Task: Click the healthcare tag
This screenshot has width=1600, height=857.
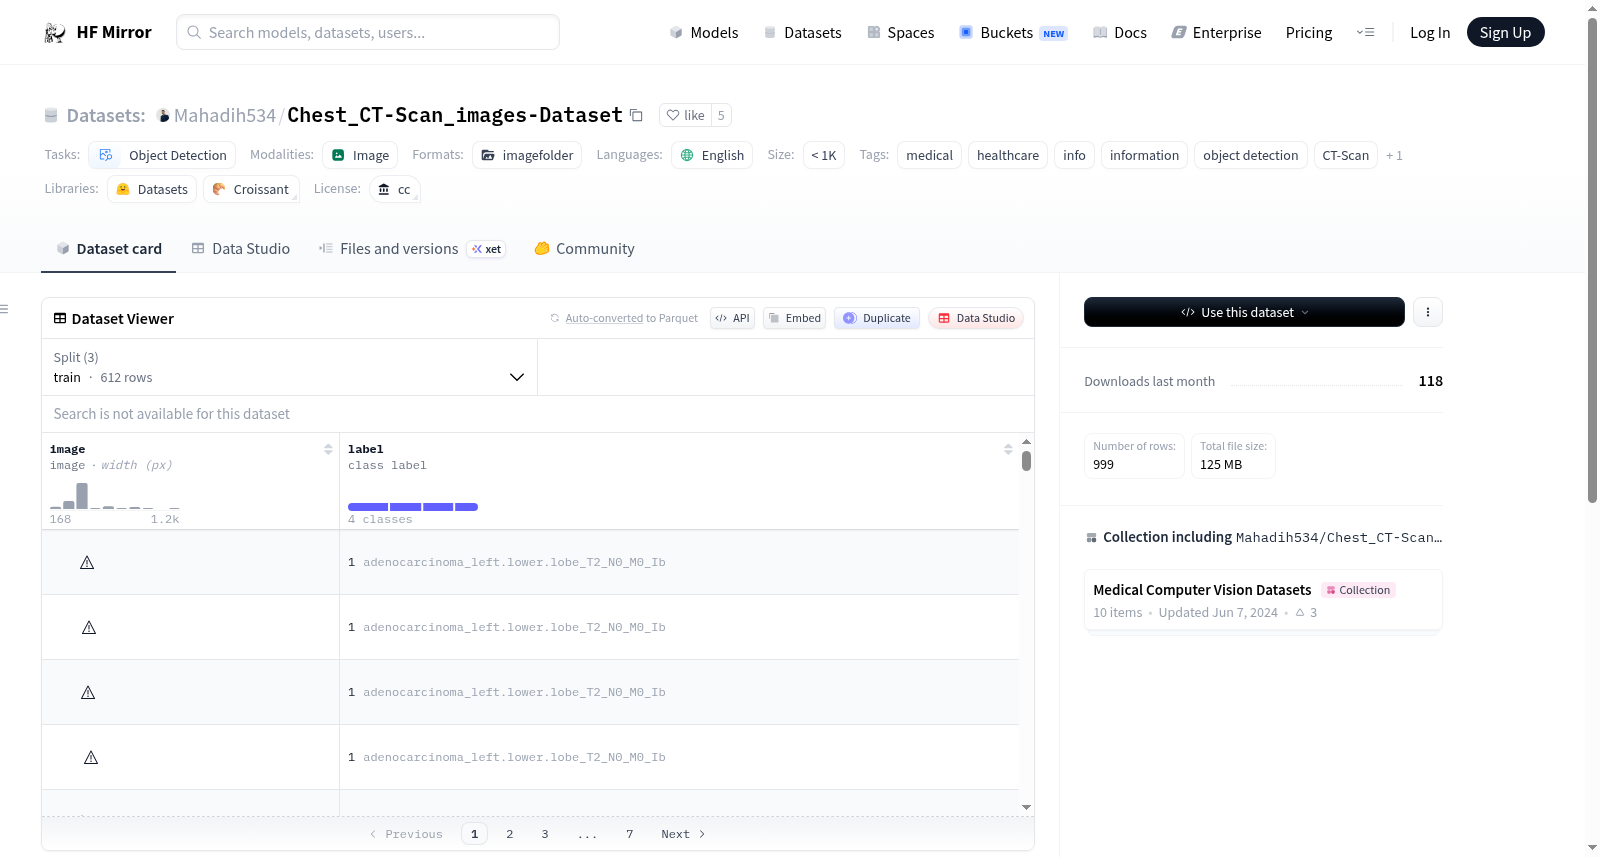Action: coord(1008,155)
